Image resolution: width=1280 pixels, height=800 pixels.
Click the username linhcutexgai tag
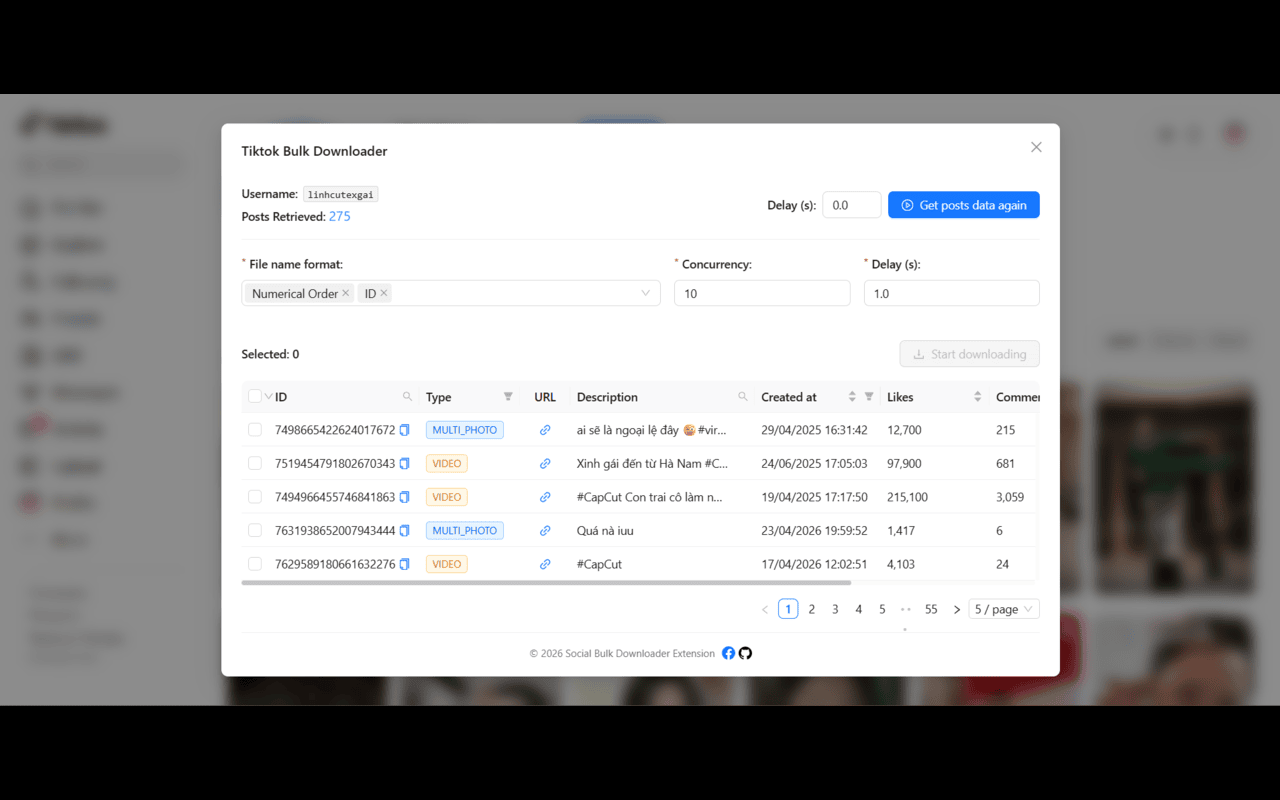click(341, 195)
